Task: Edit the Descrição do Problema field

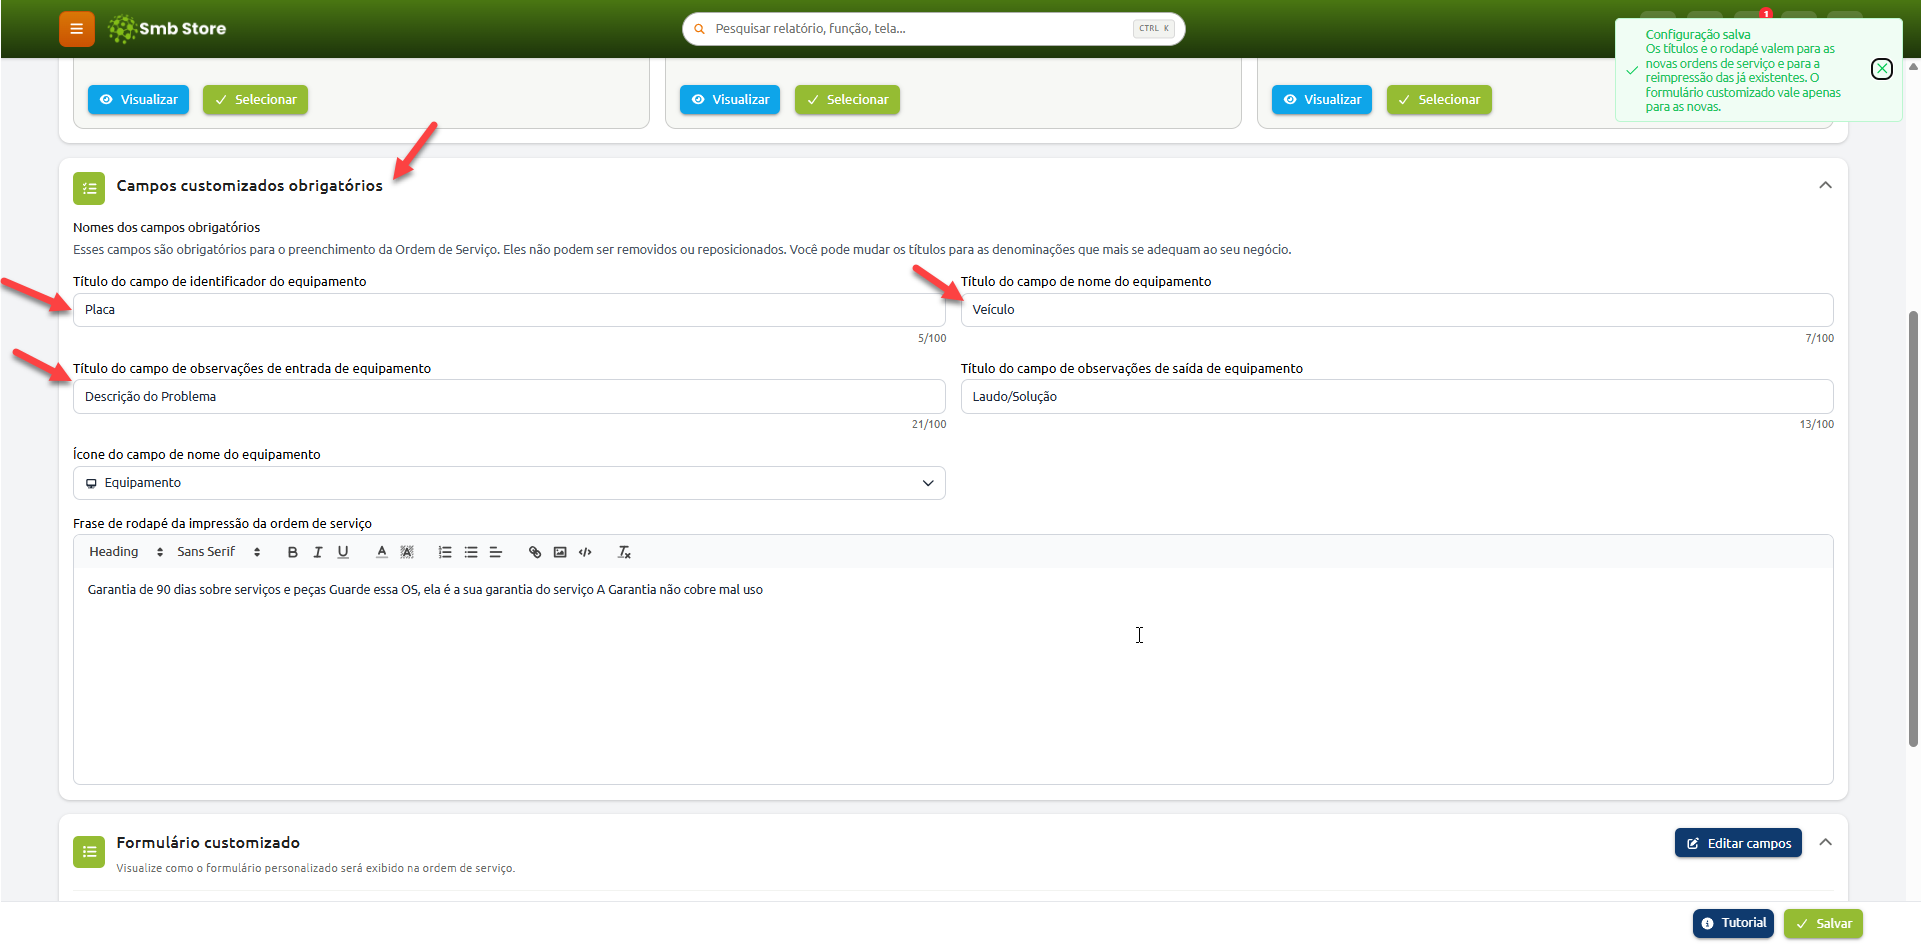Action: [509, 397]
